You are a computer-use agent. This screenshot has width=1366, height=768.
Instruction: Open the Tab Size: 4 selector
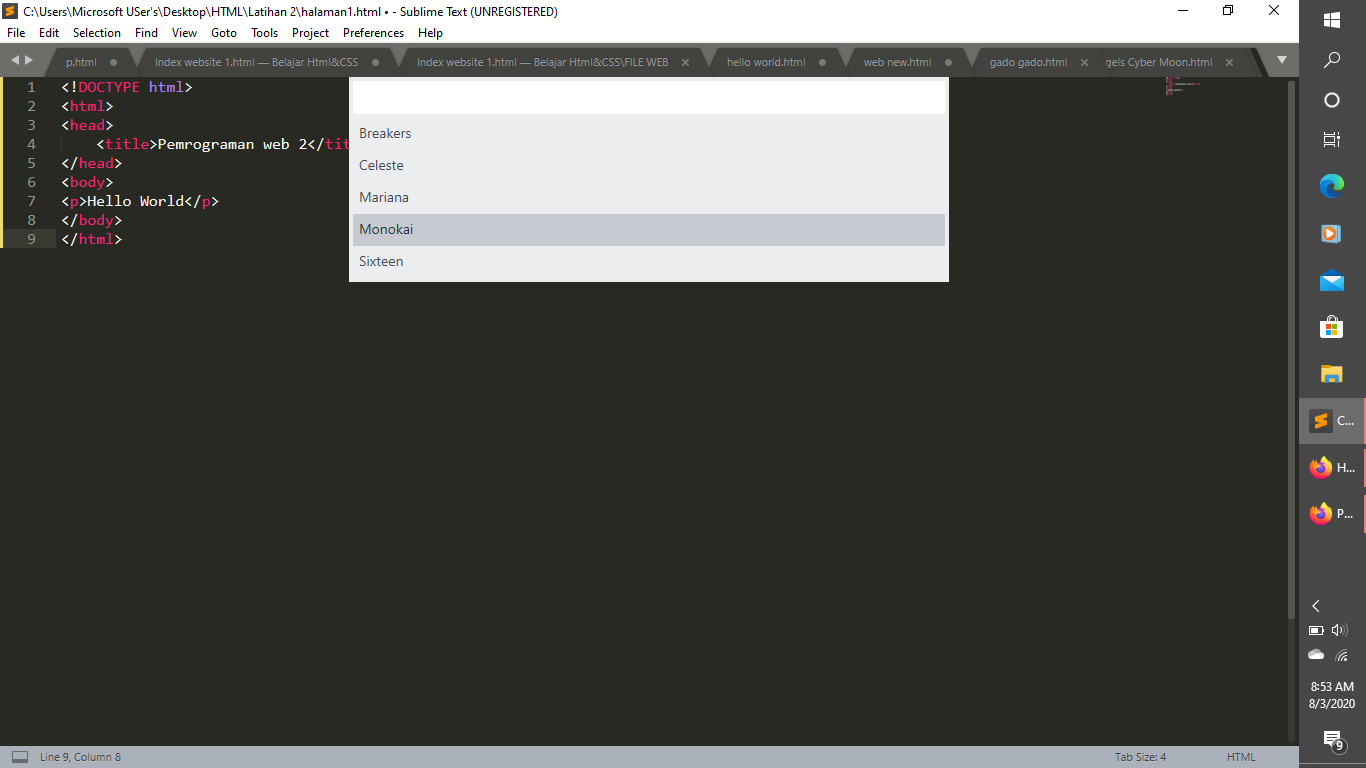tap(1140, 757)
